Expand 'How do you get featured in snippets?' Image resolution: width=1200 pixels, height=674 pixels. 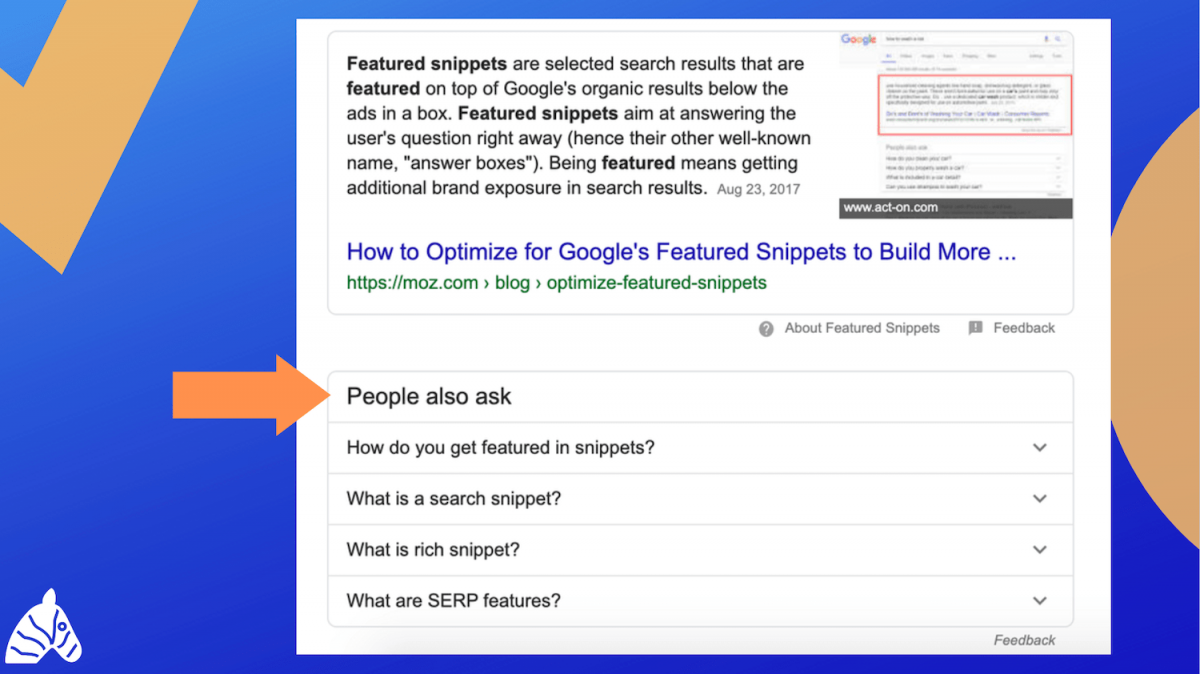(700, 448)
